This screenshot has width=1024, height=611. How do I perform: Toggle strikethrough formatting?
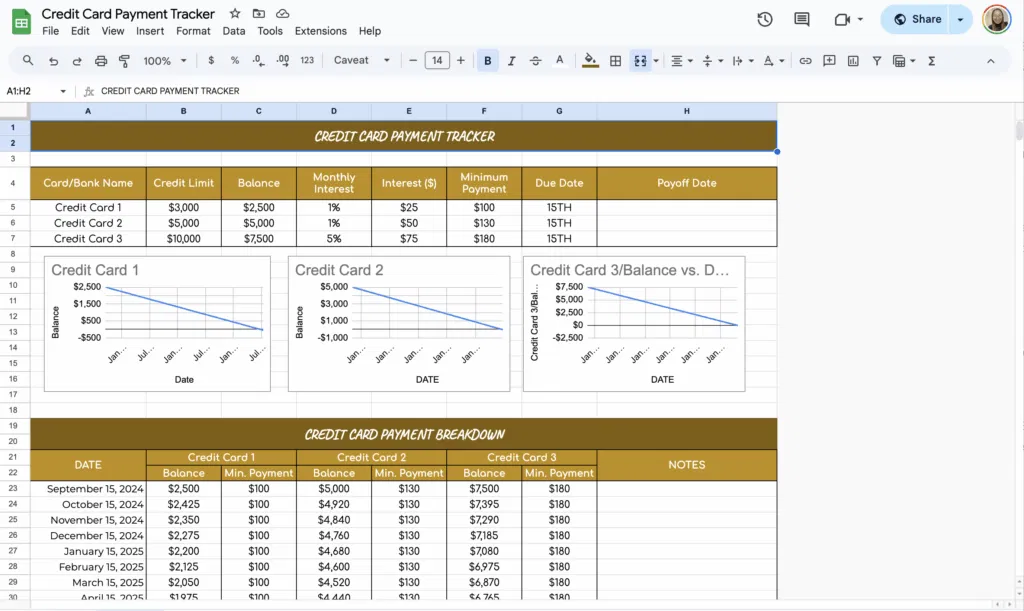coord(535,60)
